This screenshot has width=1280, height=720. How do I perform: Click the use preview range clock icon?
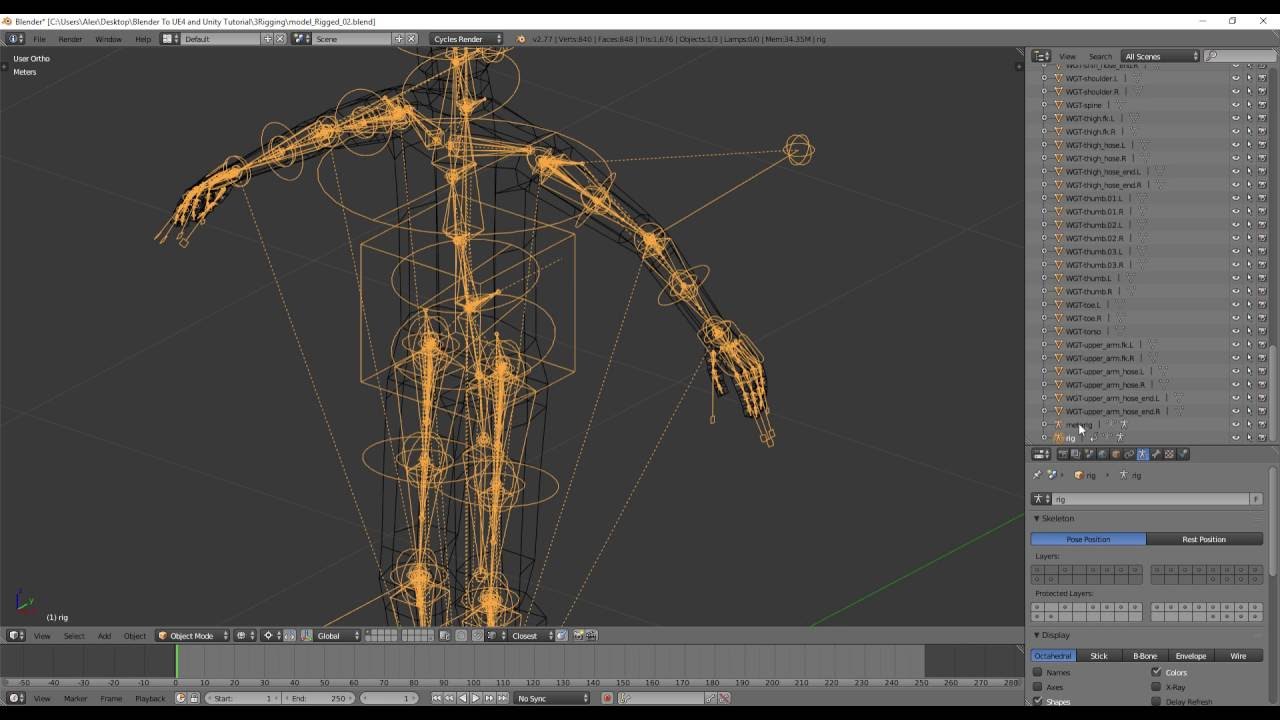[x=180, y=698]
